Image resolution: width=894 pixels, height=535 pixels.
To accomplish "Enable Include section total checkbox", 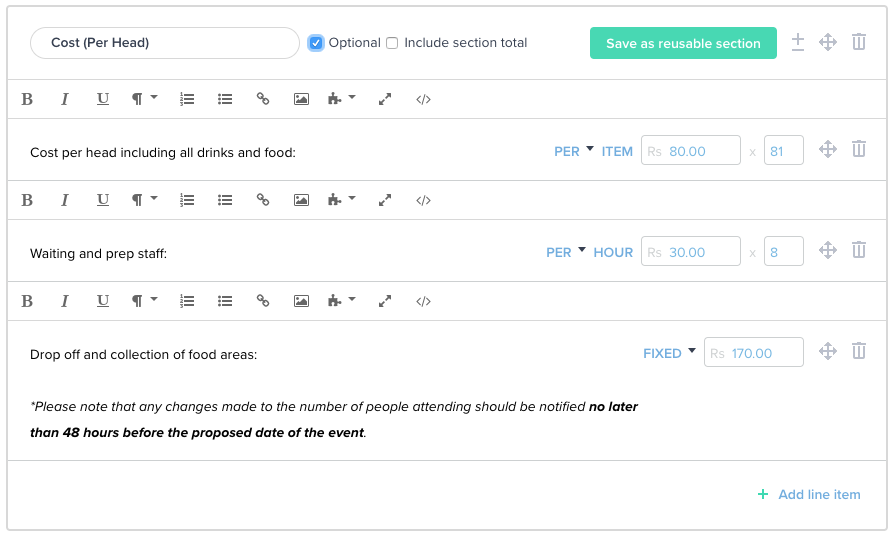I will pos(392,43).
